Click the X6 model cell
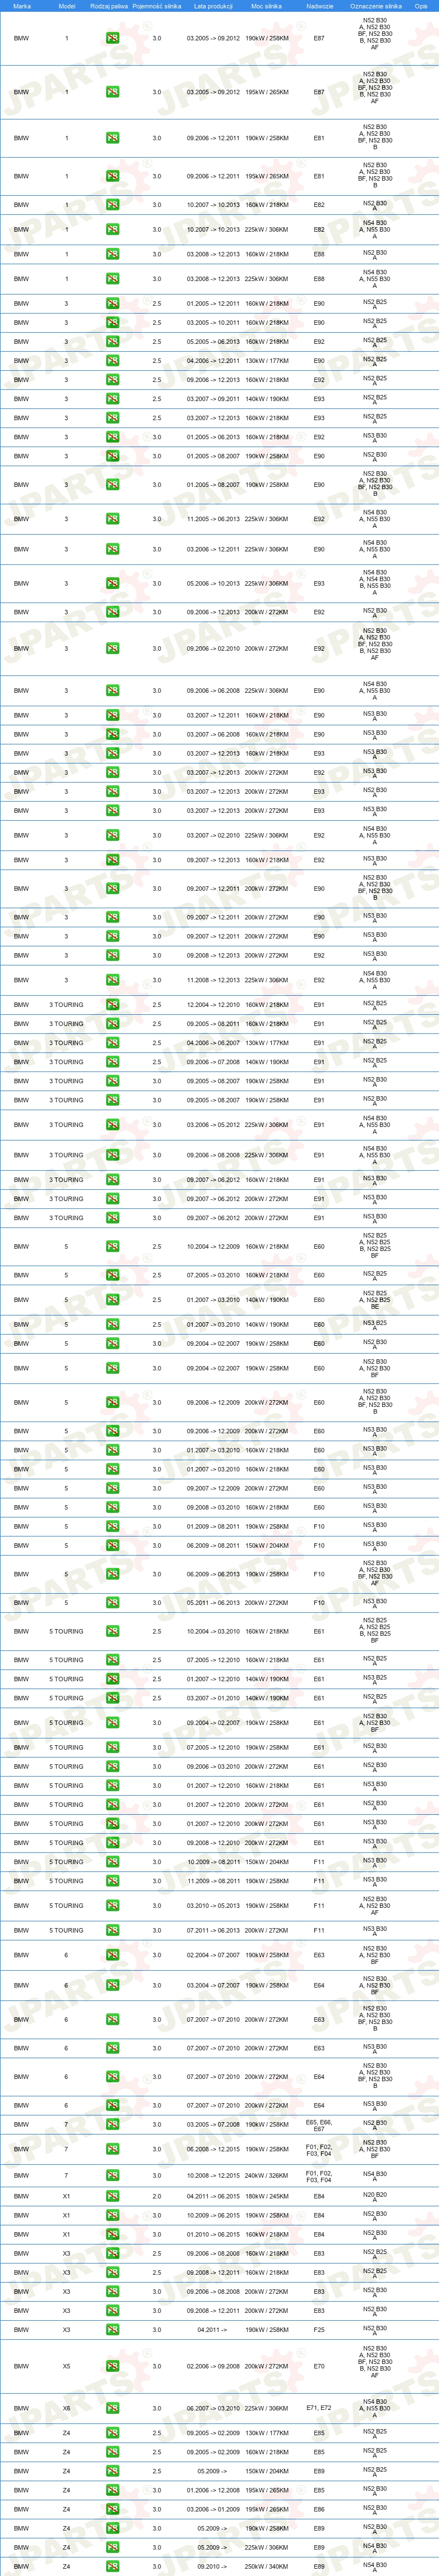The image size is (439, 2576). (67, 2408)
